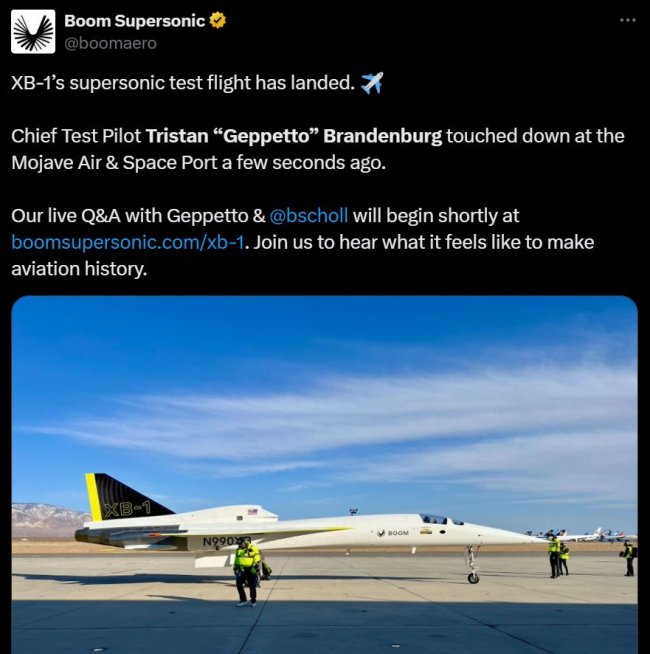Open the Boom Supersonic profile avatar
Viewport: 650px width, 654px height.
[x=33, y=32]
